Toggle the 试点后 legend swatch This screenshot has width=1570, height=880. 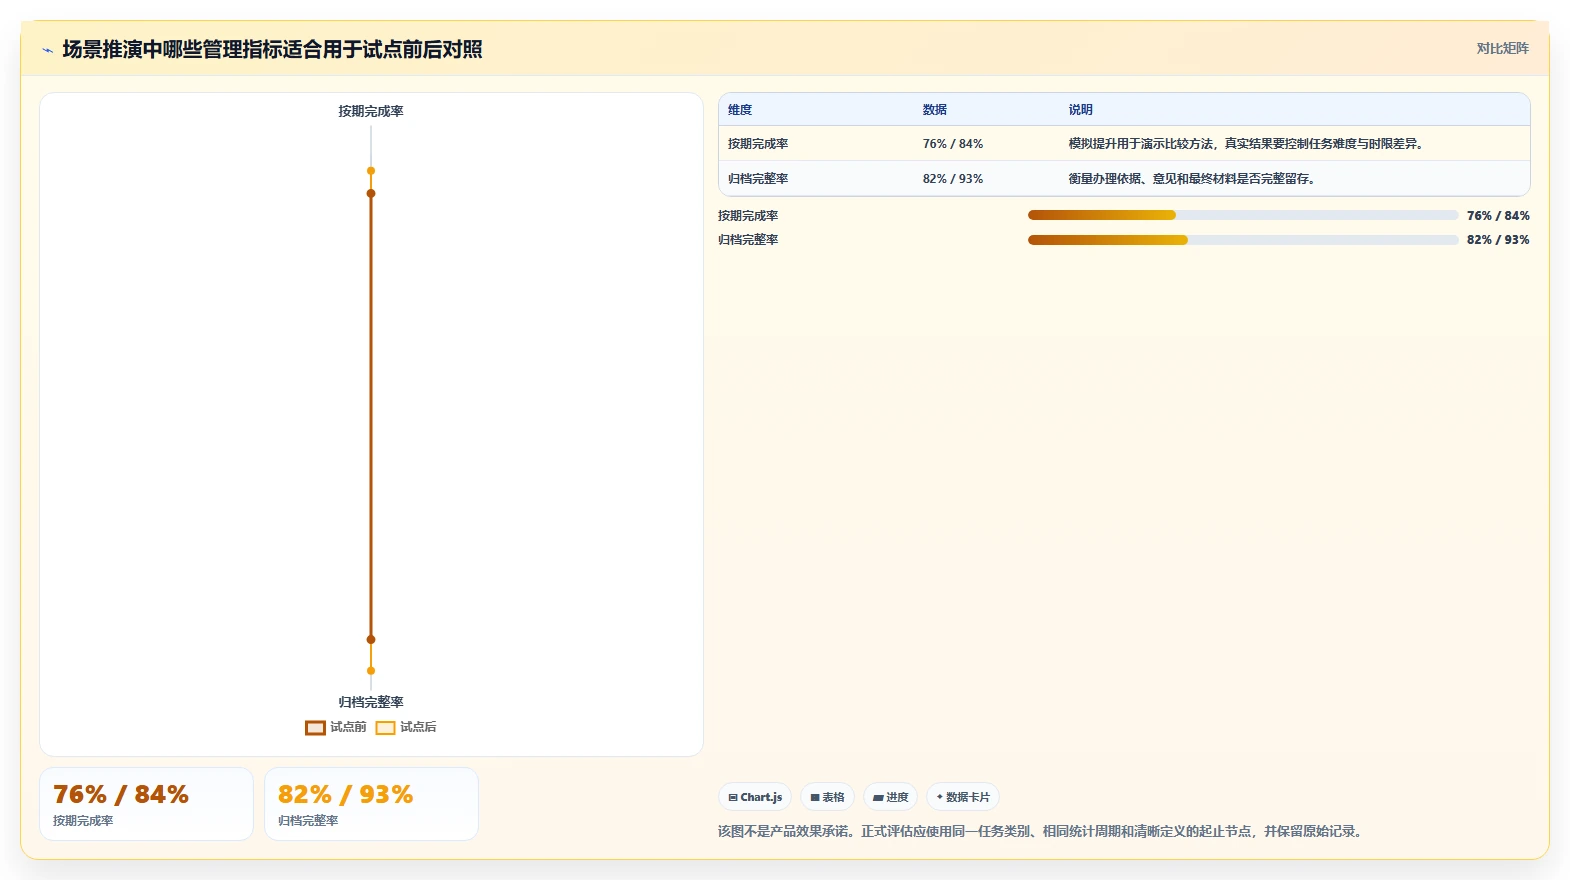[x=385, y=728]
